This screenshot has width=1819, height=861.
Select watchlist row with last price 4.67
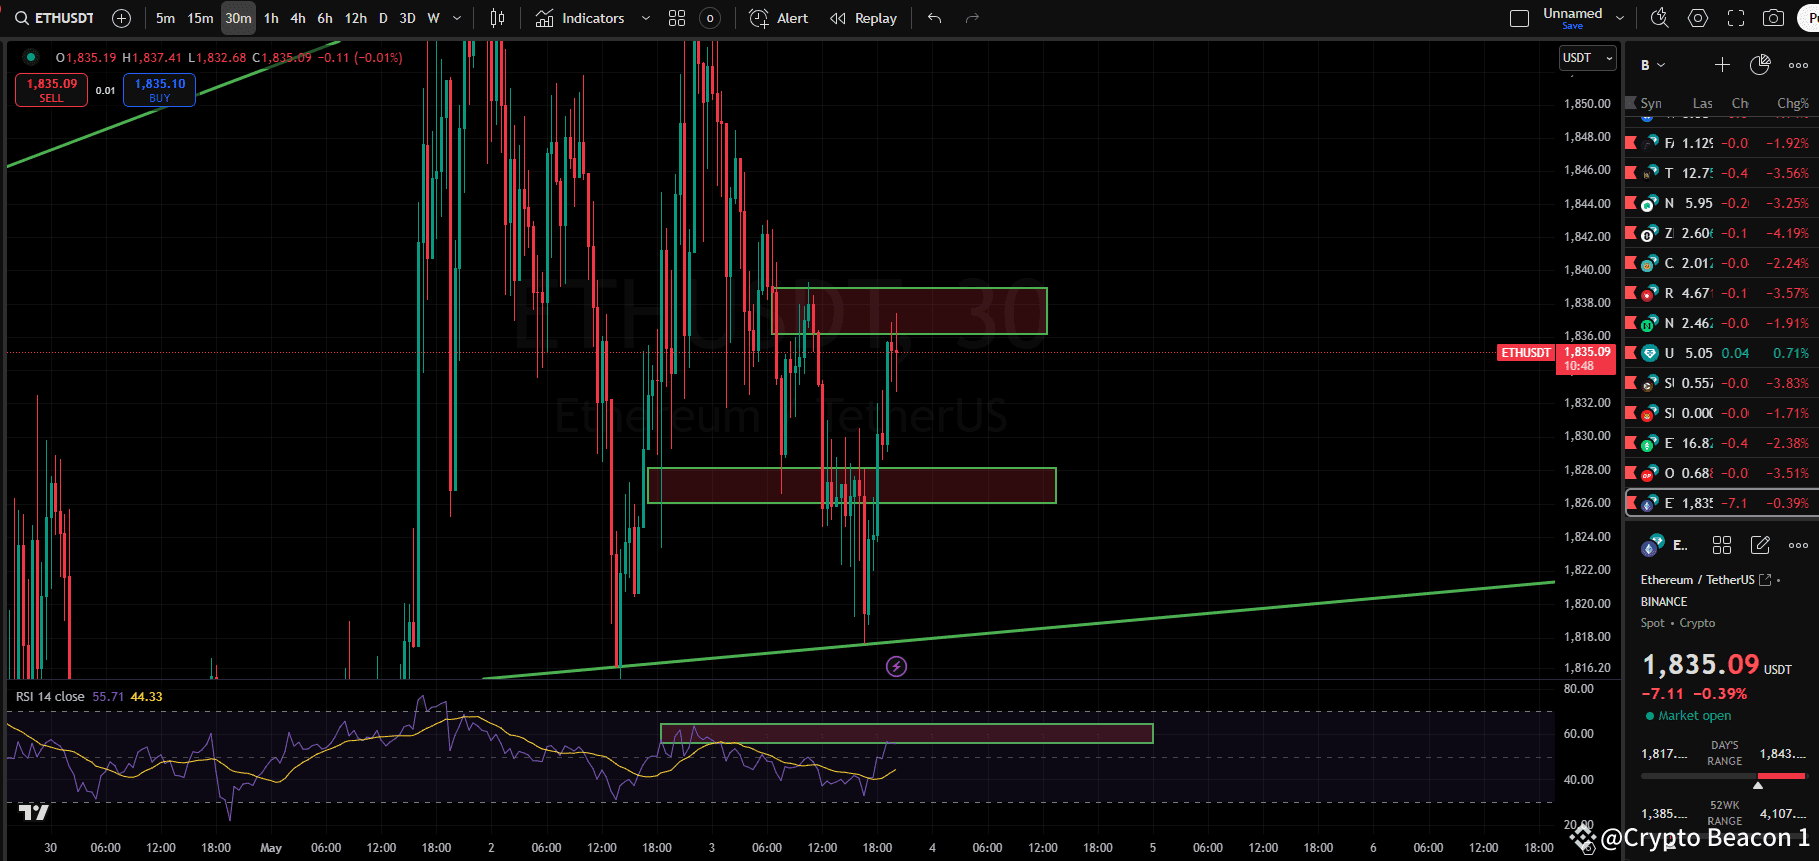pyautogui.click(x=1719, y=293)
